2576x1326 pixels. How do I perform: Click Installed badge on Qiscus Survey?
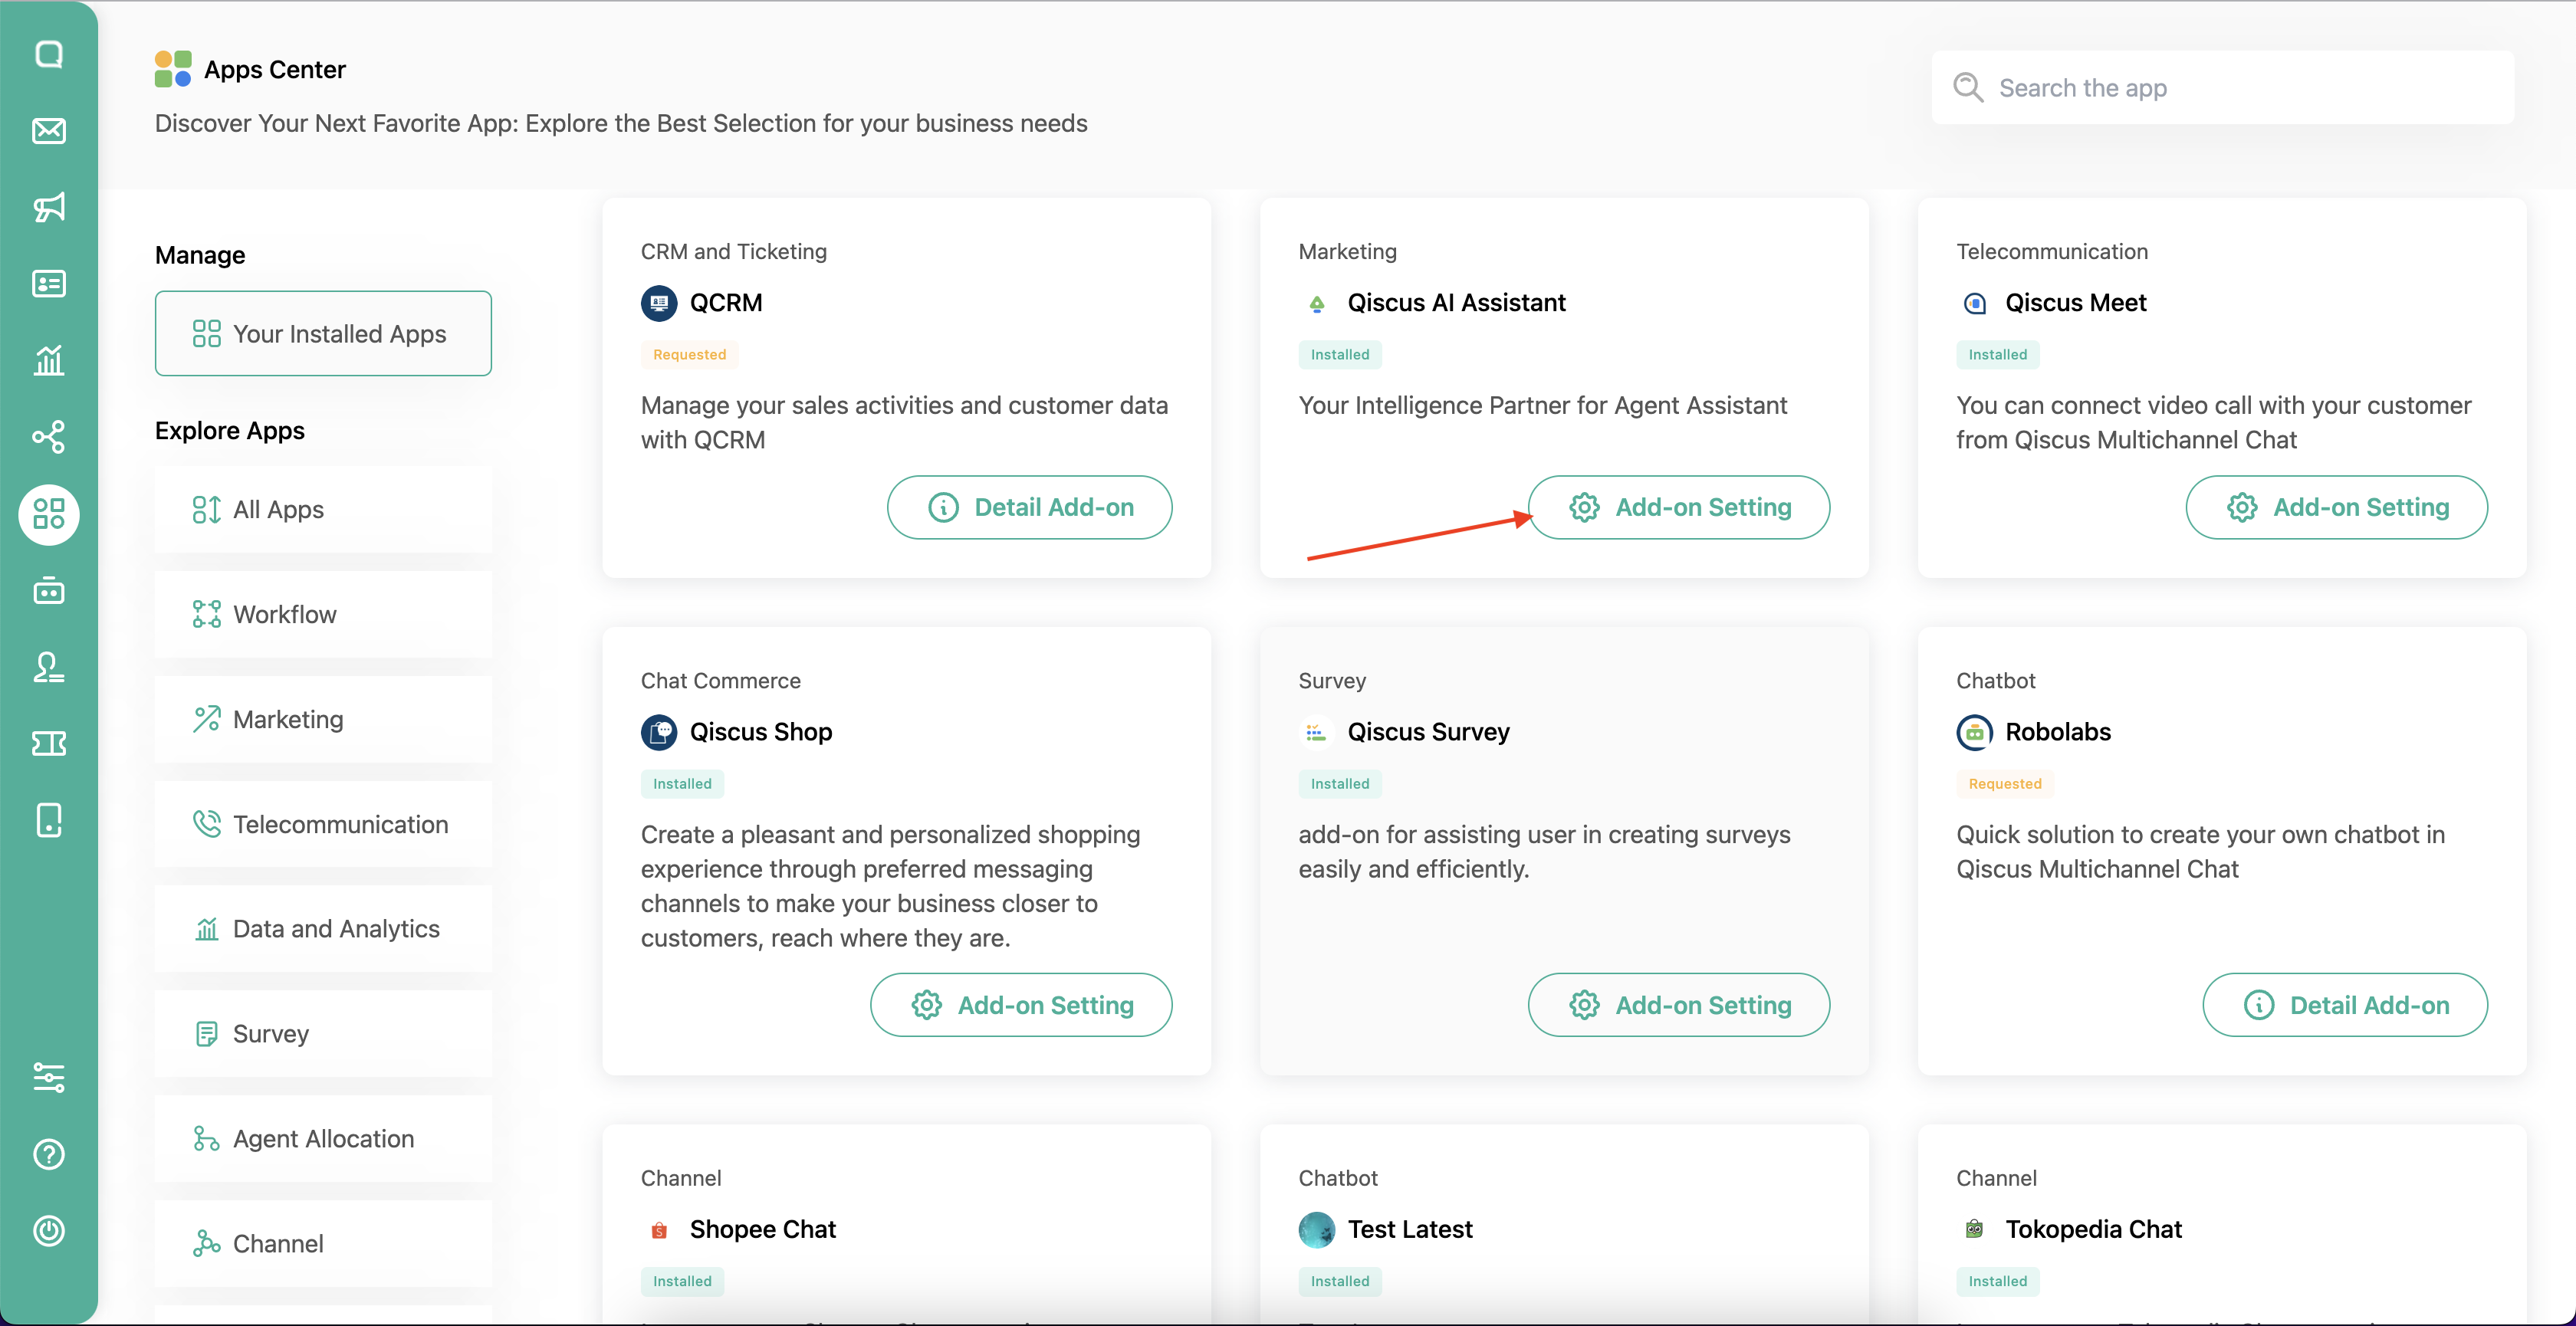[1340, 784]
